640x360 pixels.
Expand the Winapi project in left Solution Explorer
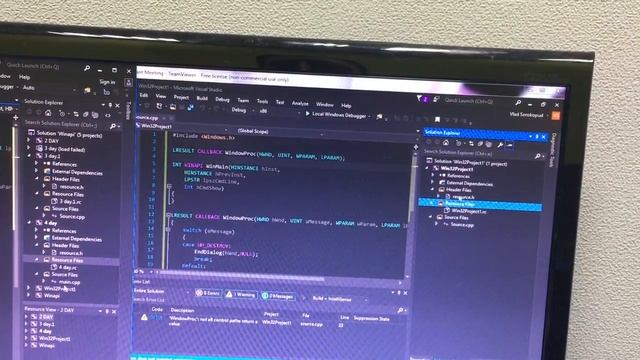(x=29, y=296)
